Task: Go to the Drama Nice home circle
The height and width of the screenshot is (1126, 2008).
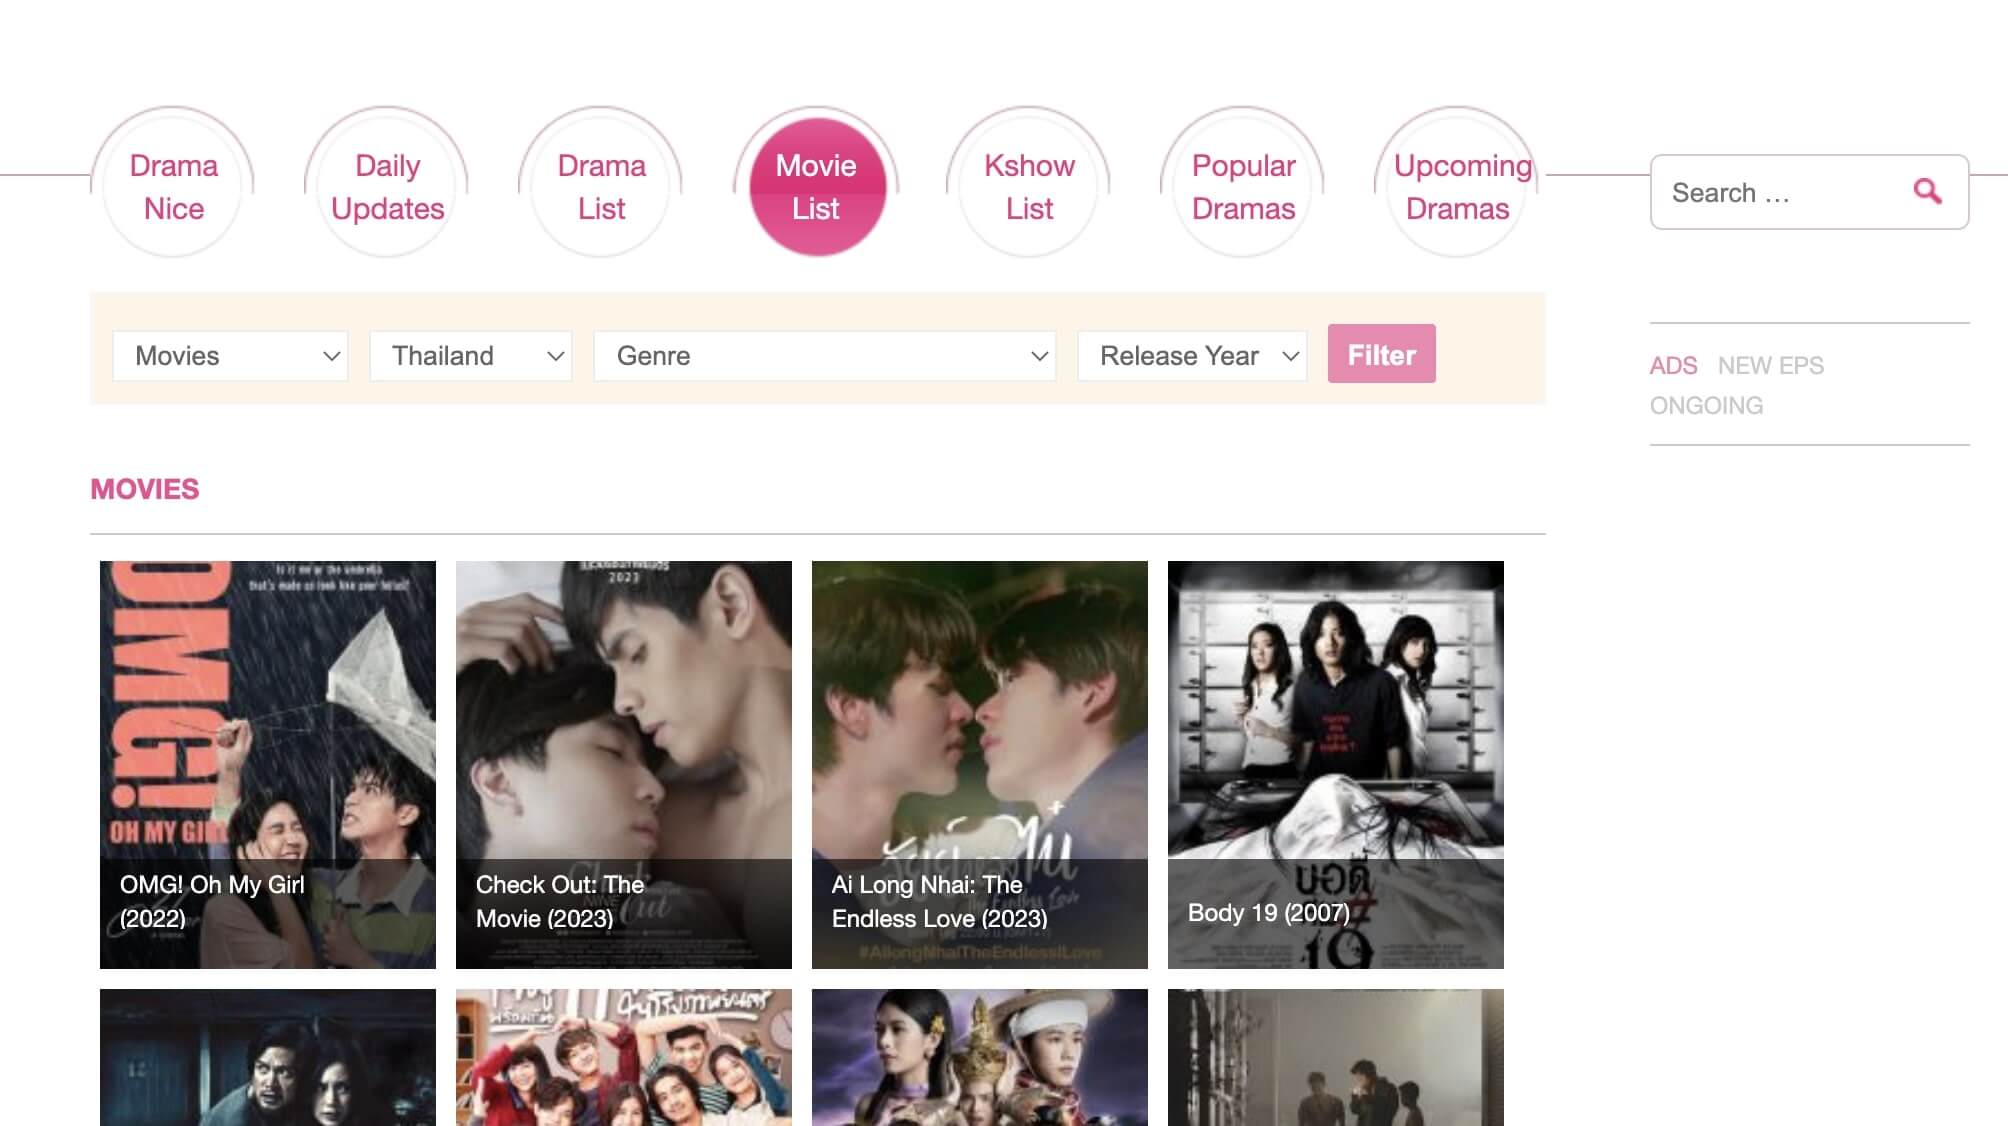Action: [173, 187]
